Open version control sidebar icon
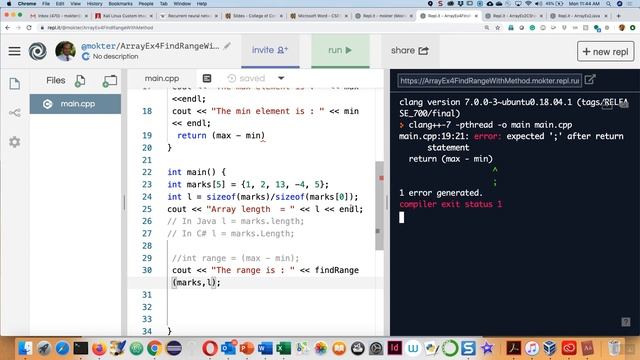This screenshot has width=640, height=360. [15, 113]
